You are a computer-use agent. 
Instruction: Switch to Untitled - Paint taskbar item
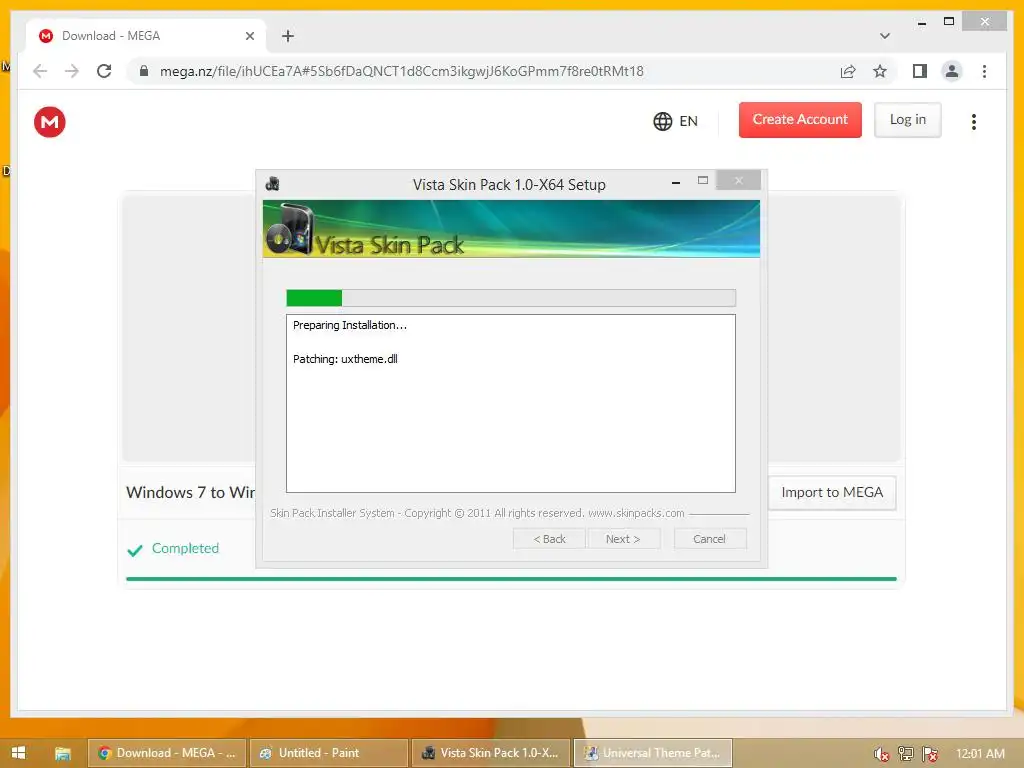point(328,753)
